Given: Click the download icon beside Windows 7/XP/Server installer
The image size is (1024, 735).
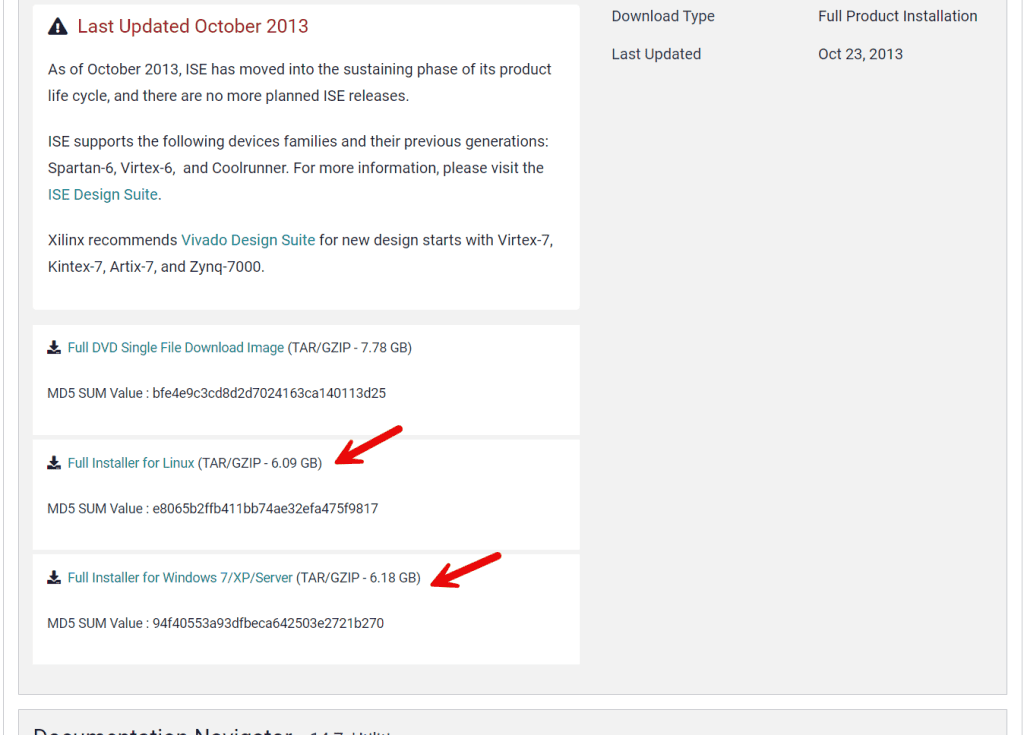Looking at the screenshot, I should tap(52, 577).
